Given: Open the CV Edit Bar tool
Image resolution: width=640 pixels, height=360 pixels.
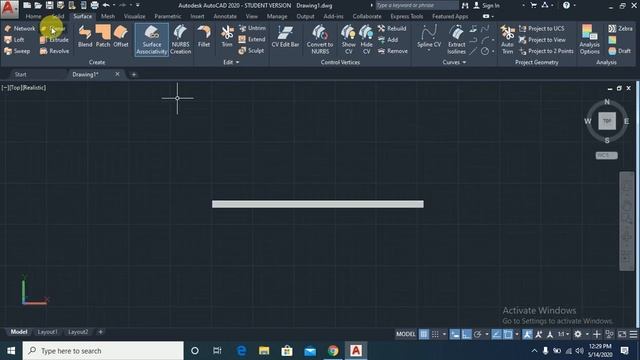Looking at the screenshot, I should pyautogui.click(x=285, y=36).
